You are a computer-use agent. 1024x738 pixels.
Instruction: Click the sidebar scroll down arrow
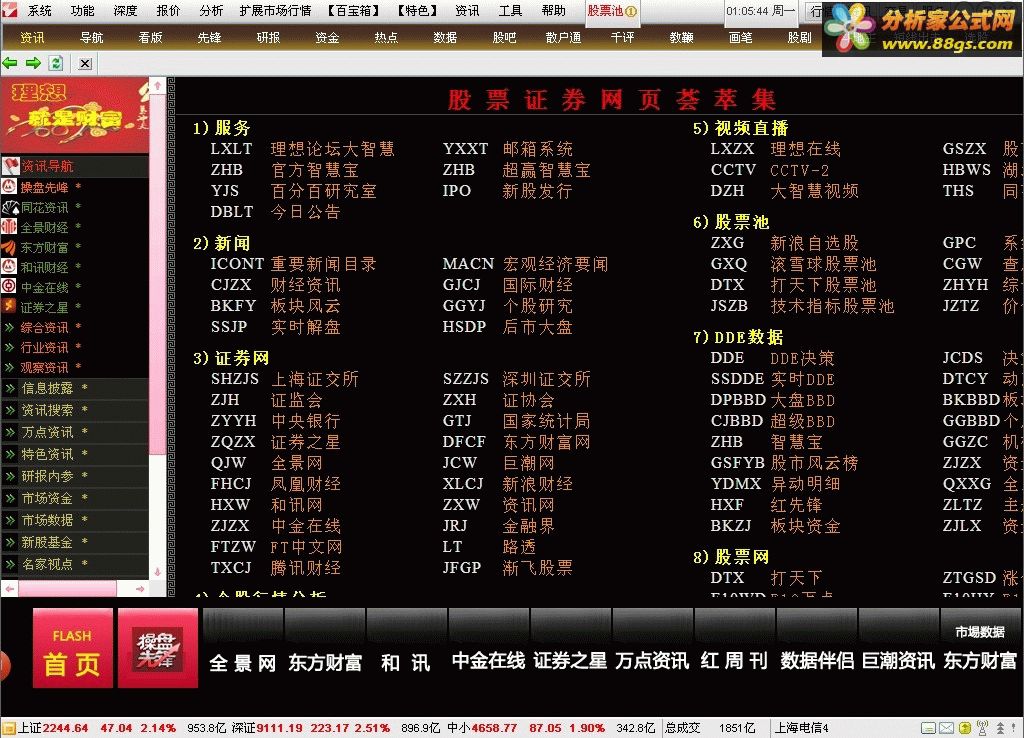[x=157, y=571]
